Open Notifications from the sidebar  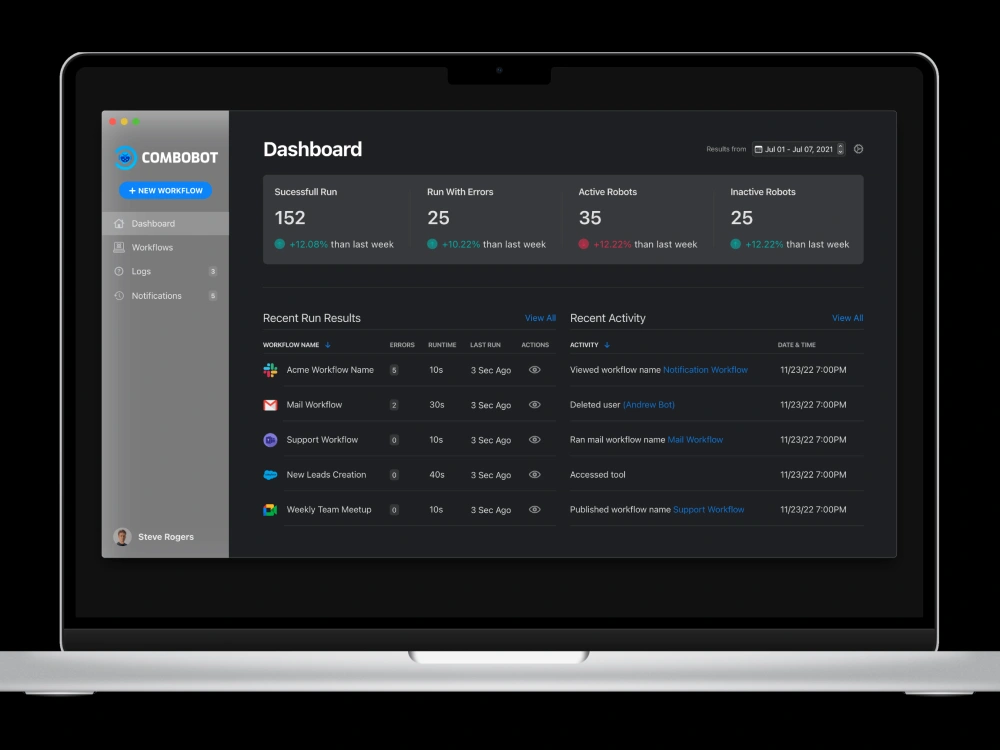(x=156, y=295)
